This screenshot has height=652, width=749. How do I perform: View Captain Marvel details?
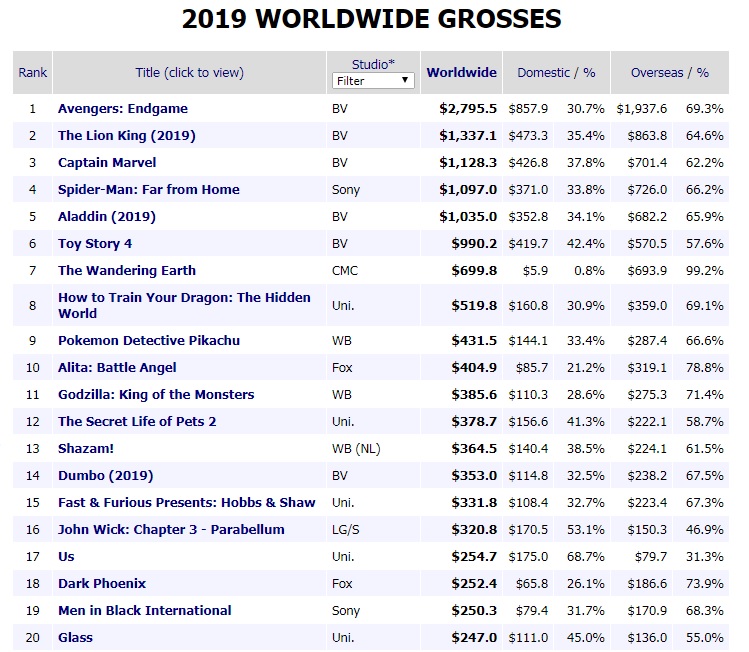click(x=107, y=162)
